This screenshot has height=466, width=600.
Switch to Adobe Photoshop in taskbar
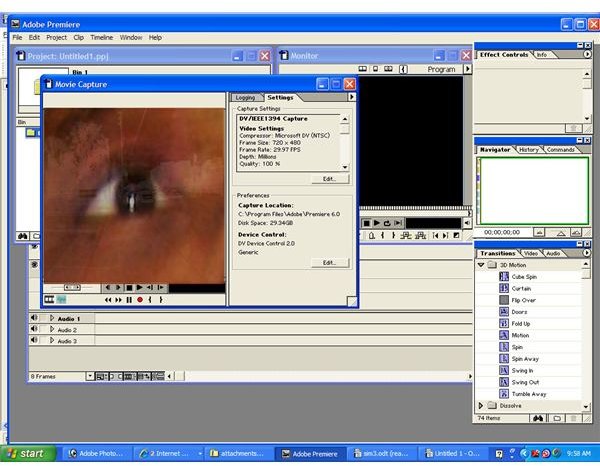click(97, 454)
